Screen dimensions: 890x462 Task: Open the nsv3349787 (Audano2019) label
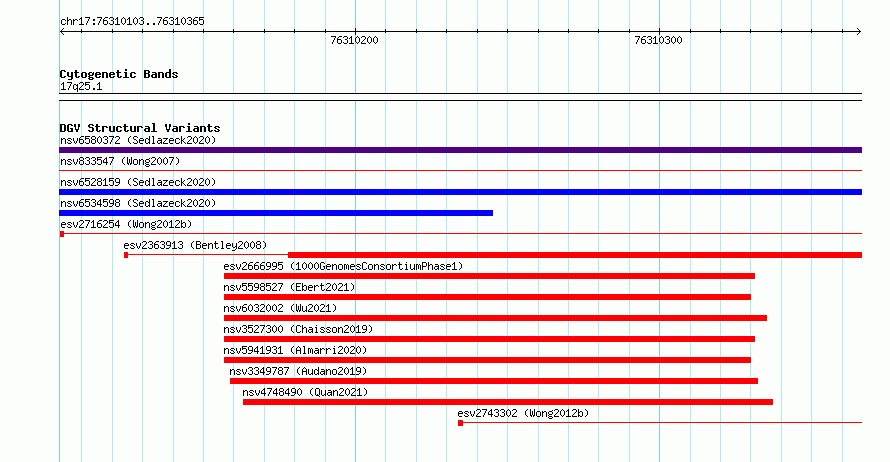pyautogui.click(x=298, y=371)
